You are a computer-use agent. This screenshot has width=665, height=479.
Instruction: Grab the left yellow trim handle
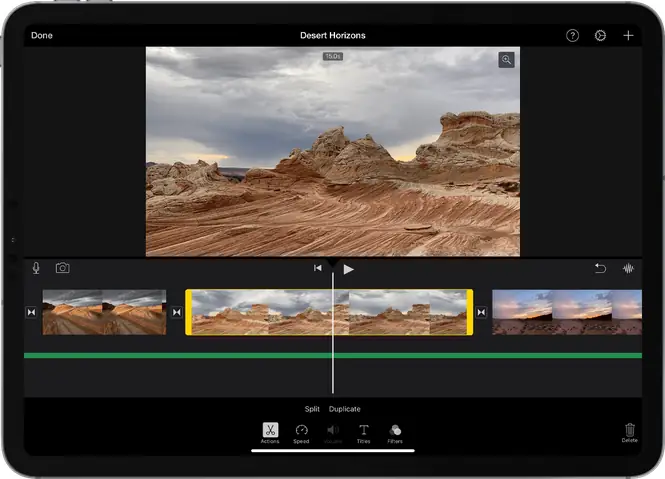(188, 312)
